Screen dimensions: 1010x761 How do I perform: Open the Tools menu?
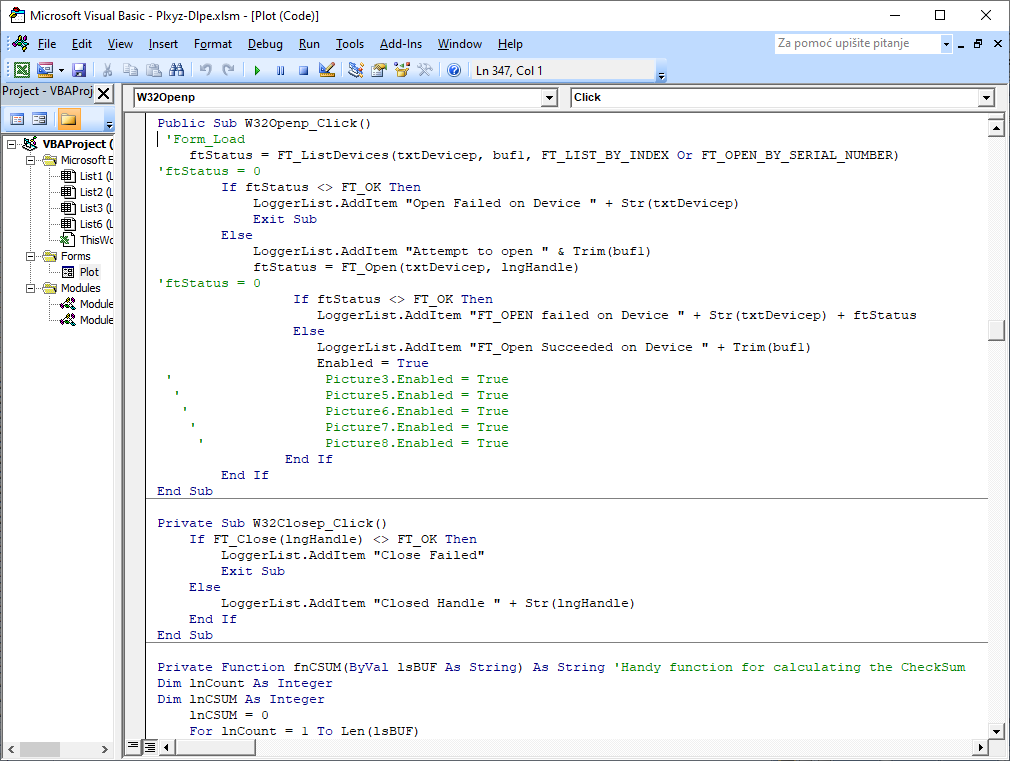350,44
